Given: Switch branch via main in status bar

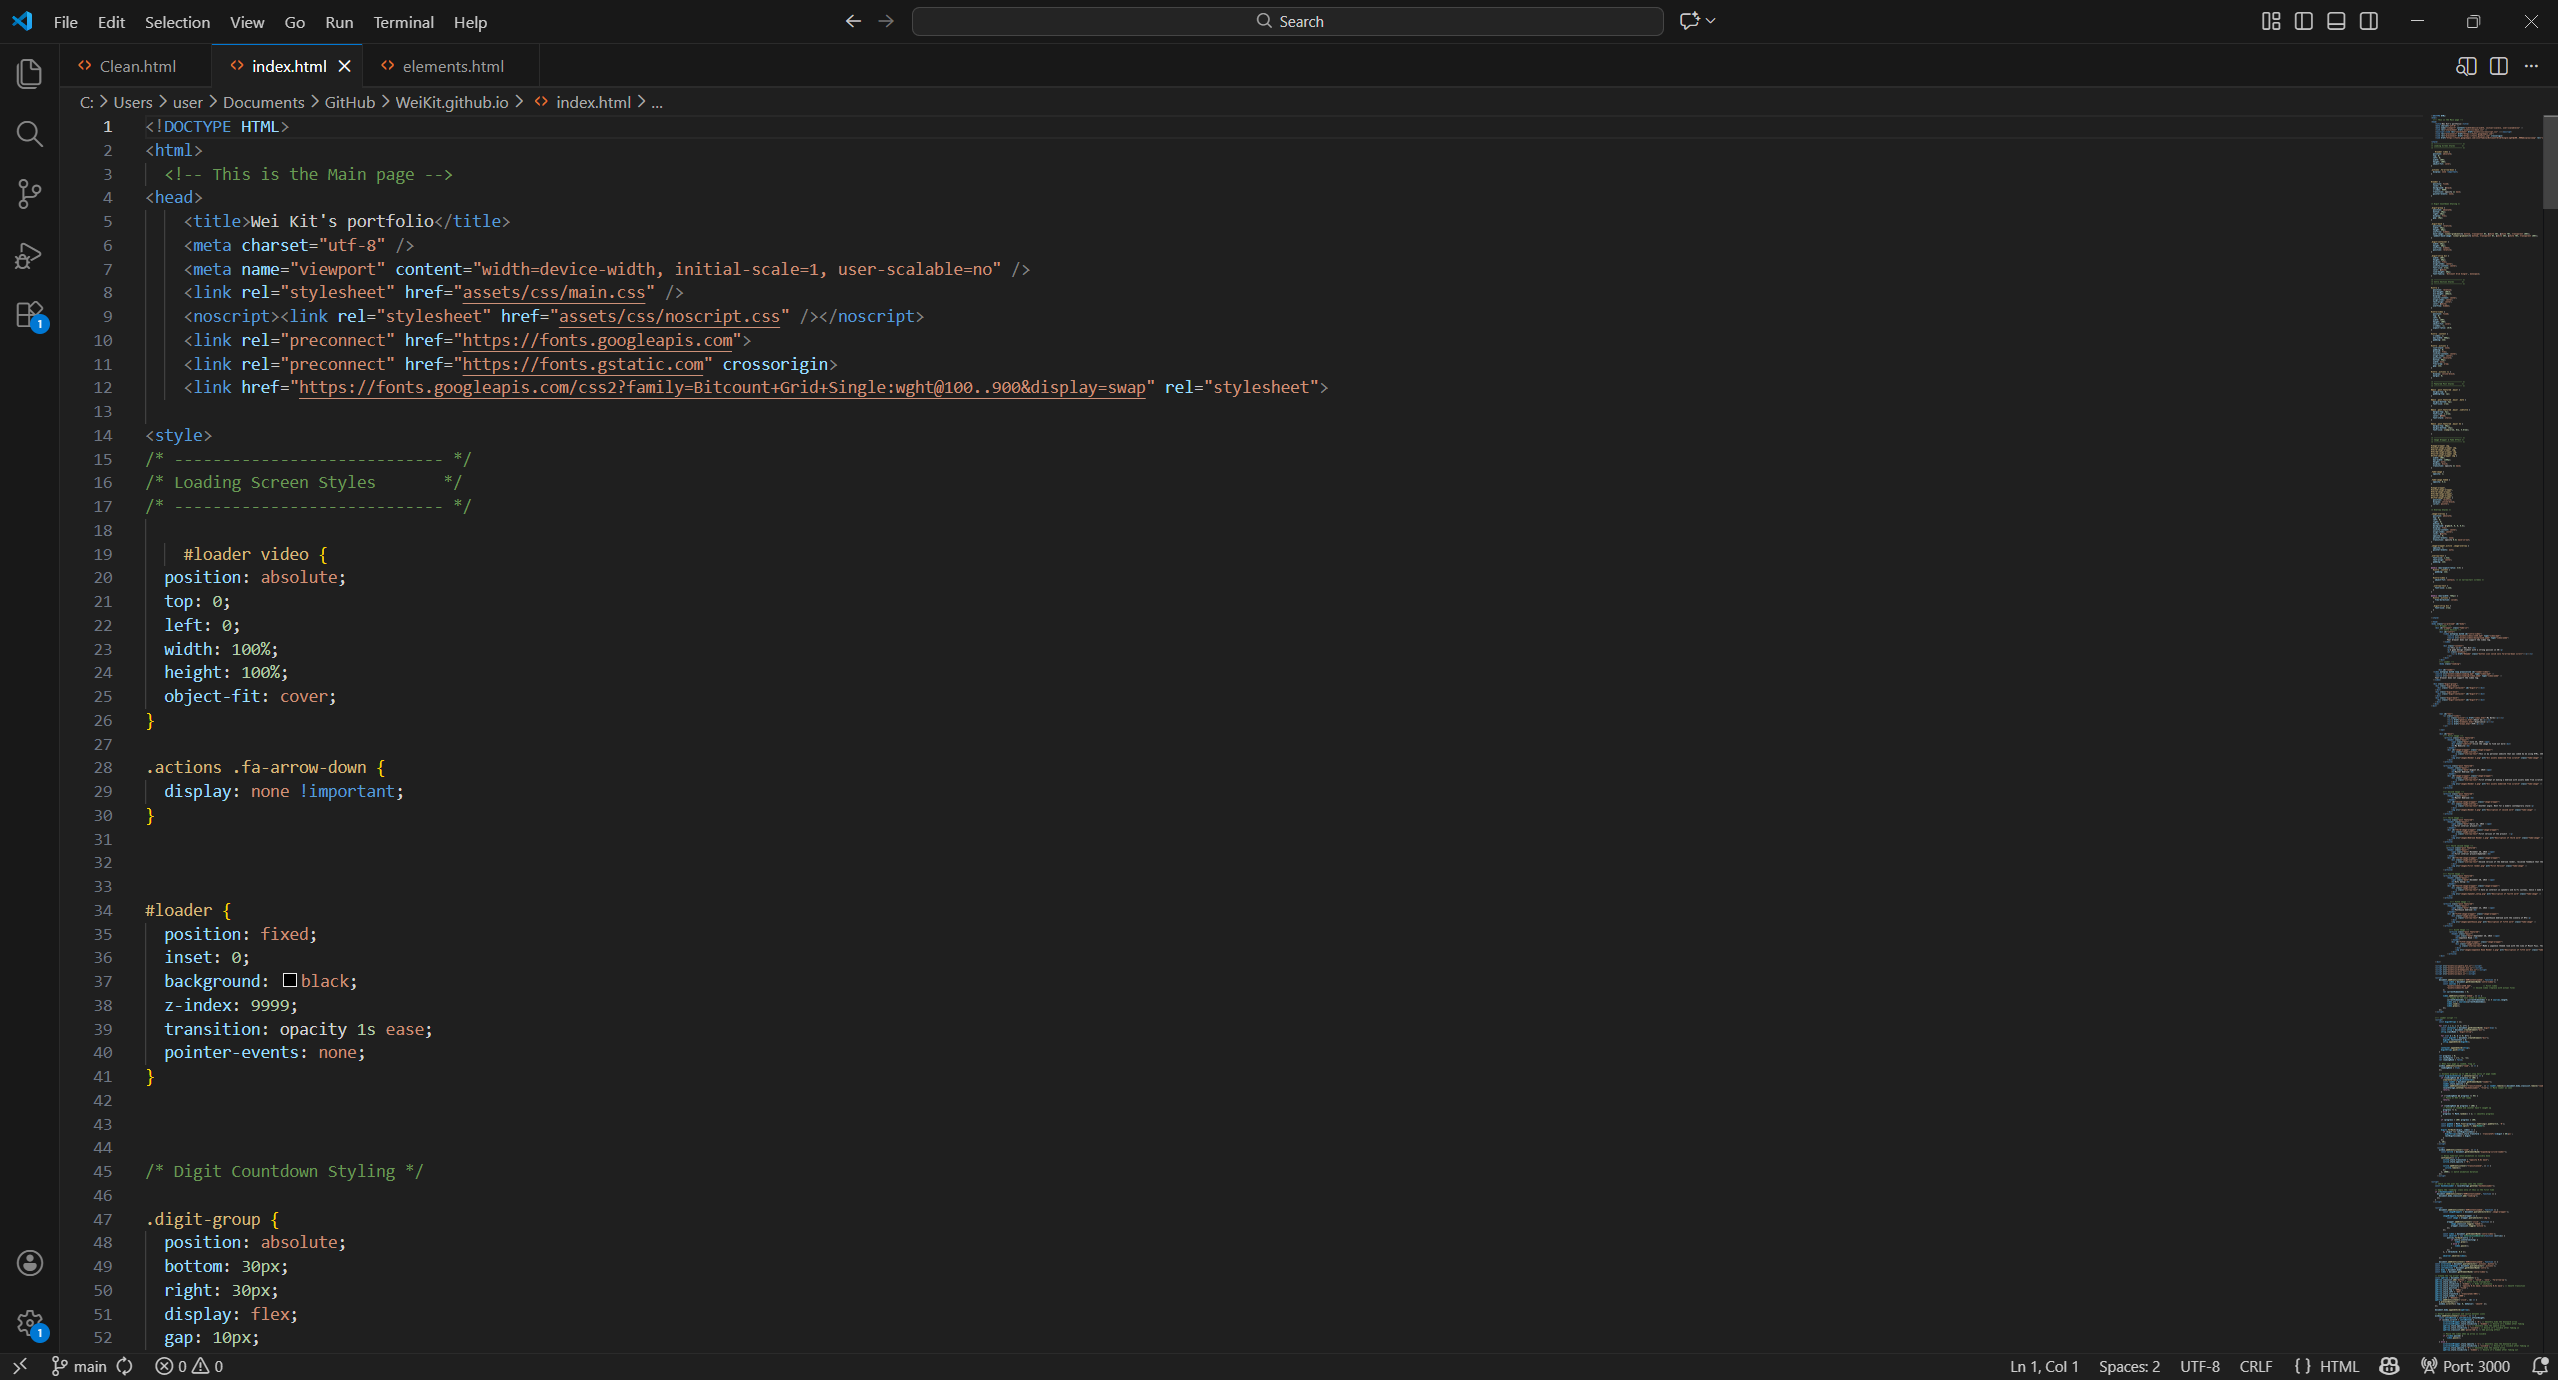Looking at the screenshot, I should [x=79, y=1366].
